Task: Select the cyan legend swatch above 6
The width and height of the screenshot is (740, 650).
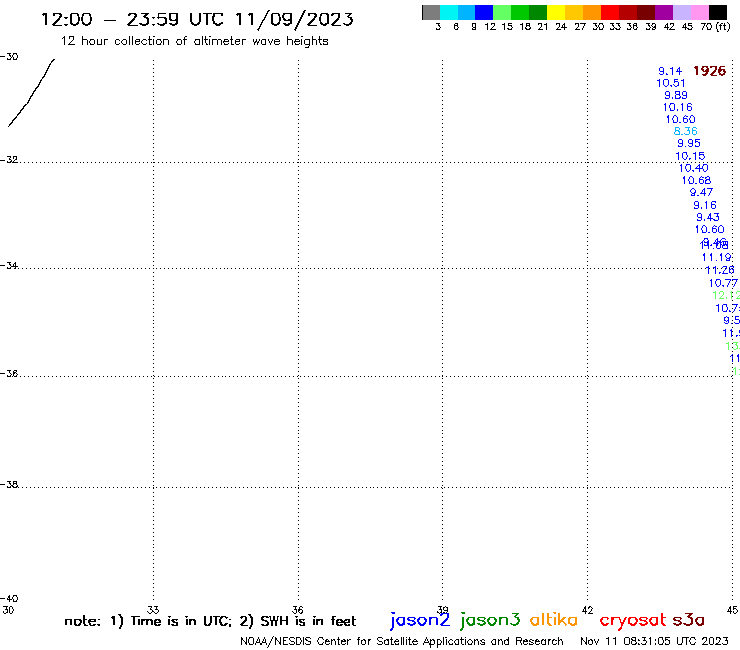Action: tap(449, 12)
